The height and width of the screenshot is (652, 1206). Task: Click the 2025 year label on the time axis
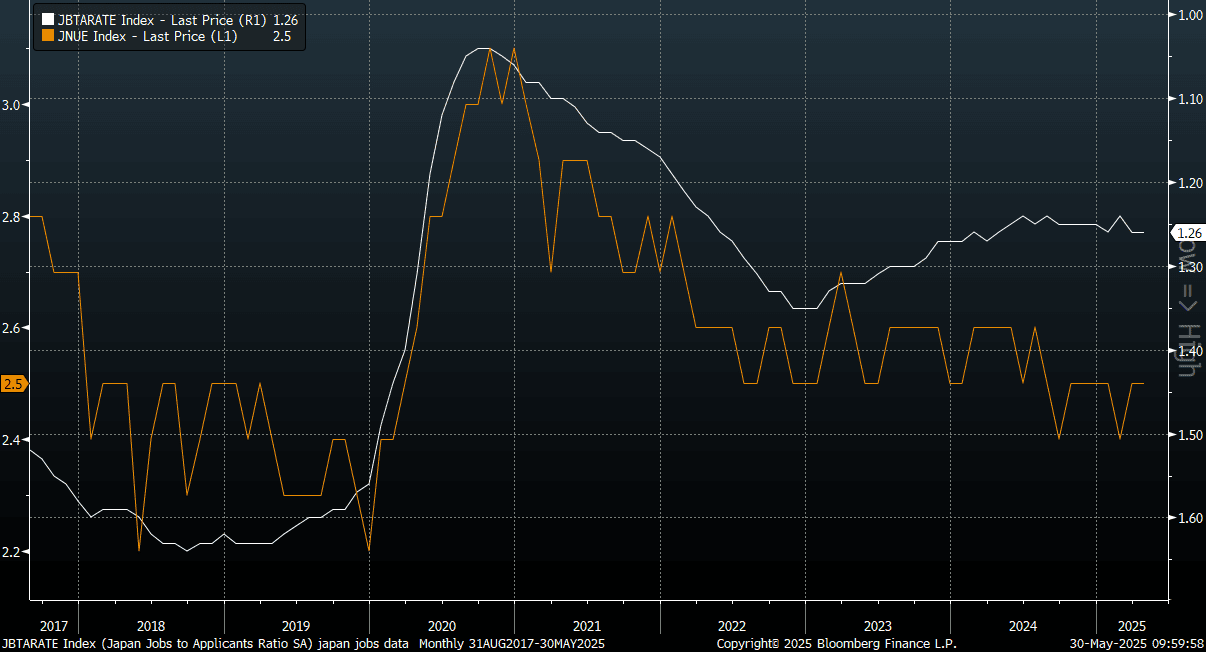1134,624
